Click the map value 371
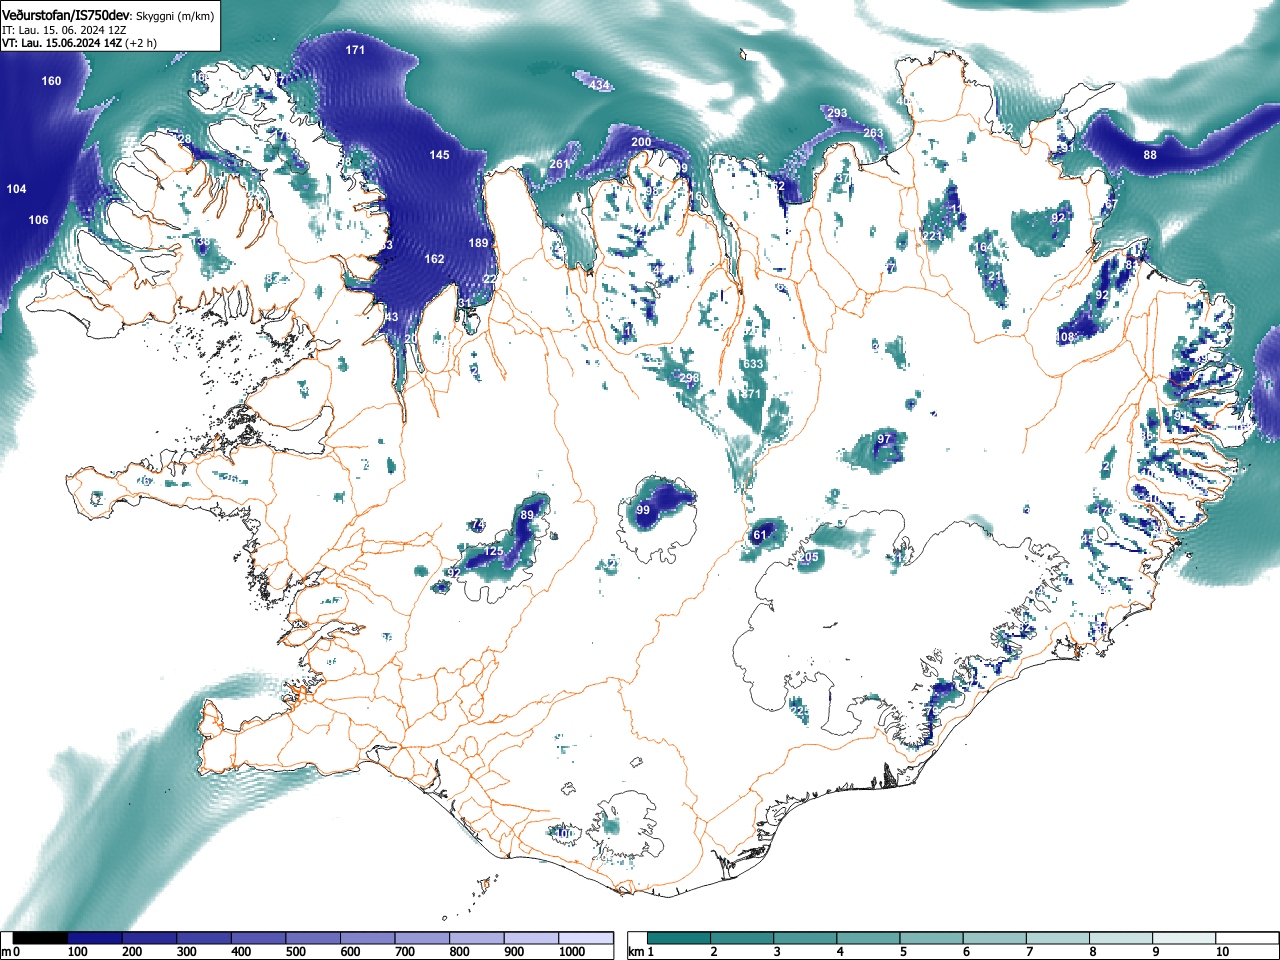This screenshot has height=960, width=1280. pyautogui.click(x=752, y=395)
